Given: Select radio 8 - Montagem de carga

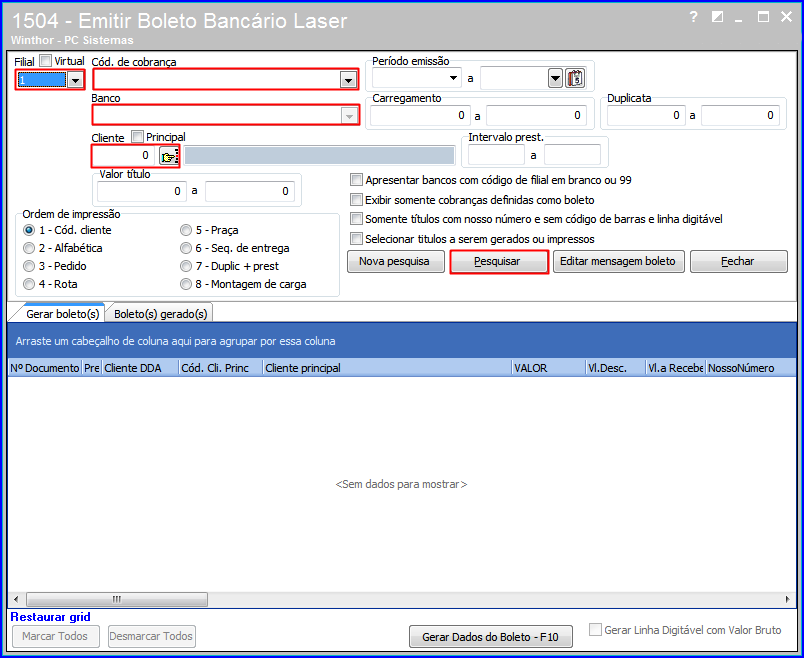Looking at the screenshot, I should 186,284.
